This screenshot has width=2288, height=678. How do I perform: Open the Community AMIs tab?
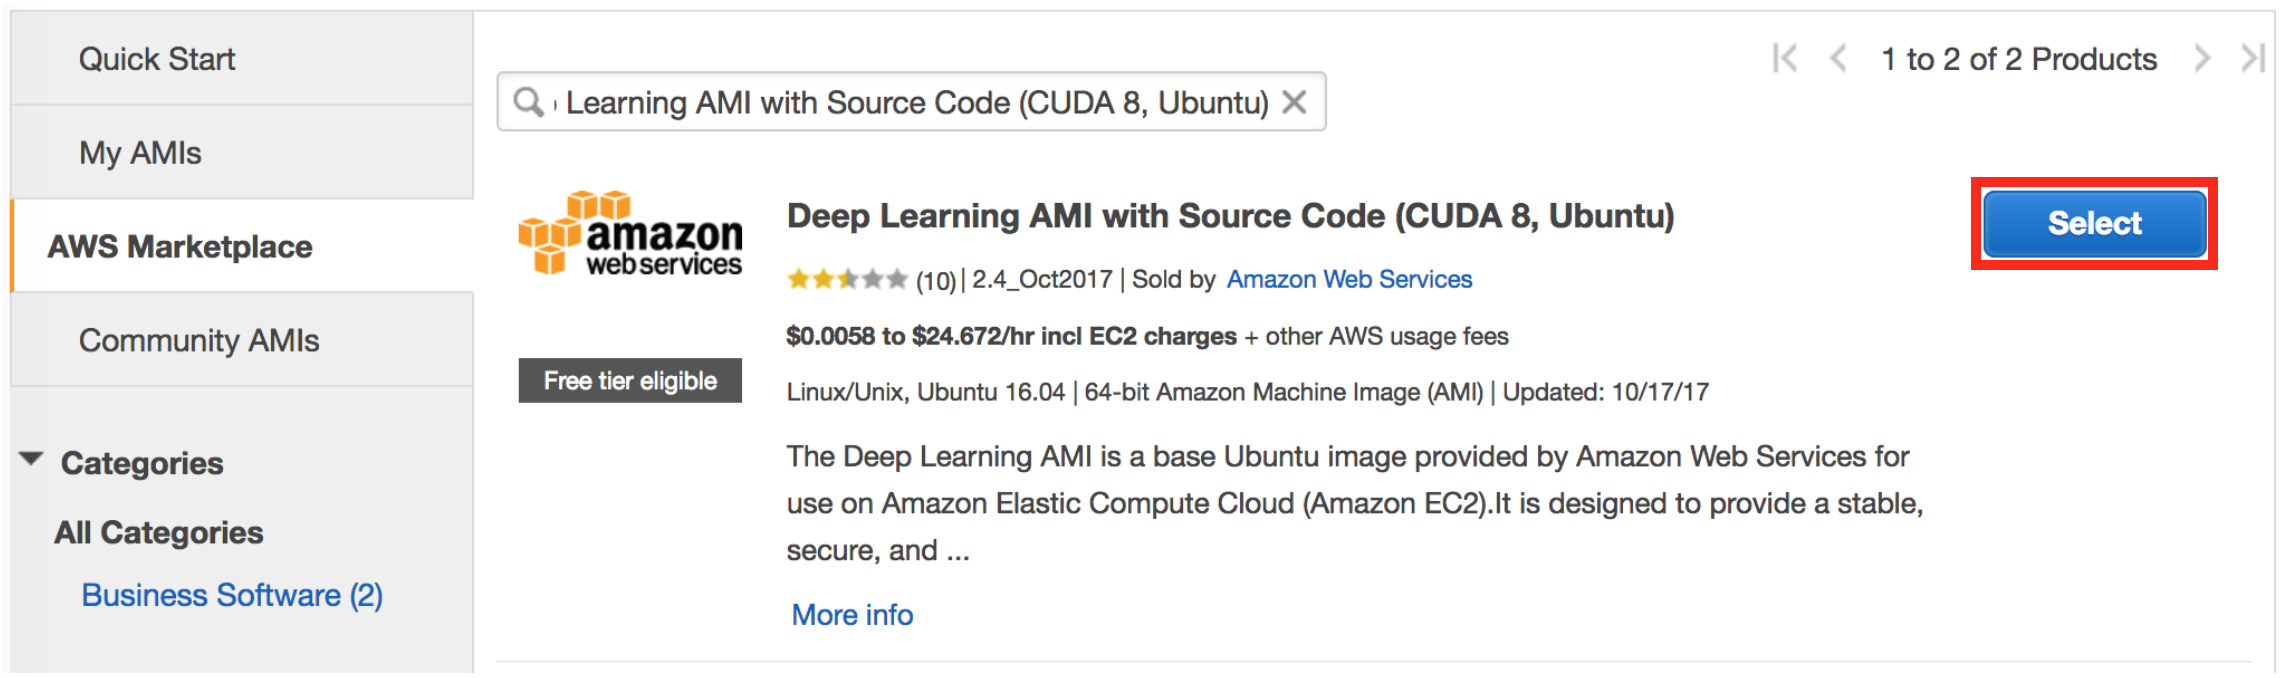click(199, 341)
